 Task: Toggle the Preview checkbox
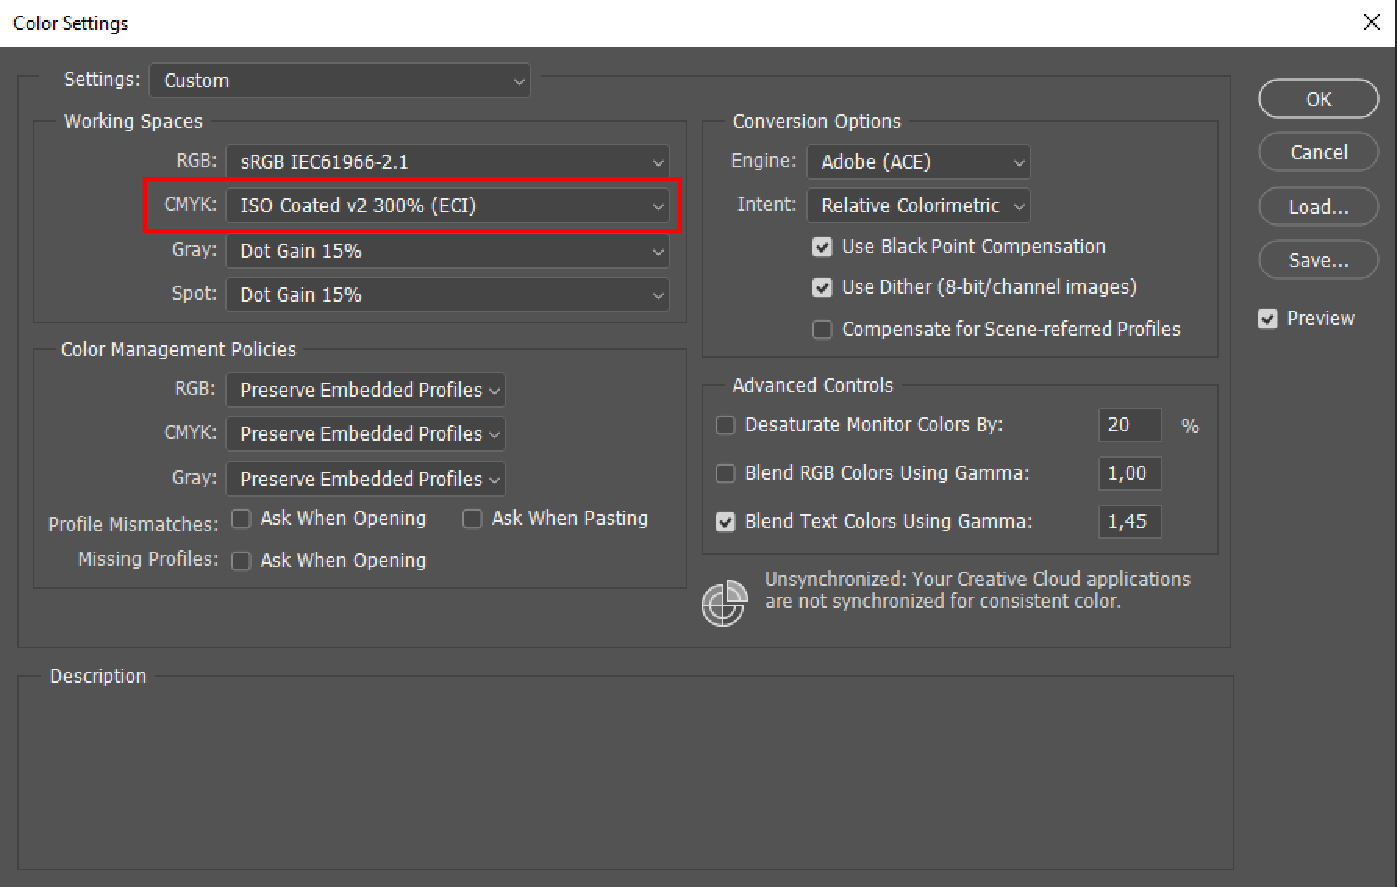pos(1268,319)
